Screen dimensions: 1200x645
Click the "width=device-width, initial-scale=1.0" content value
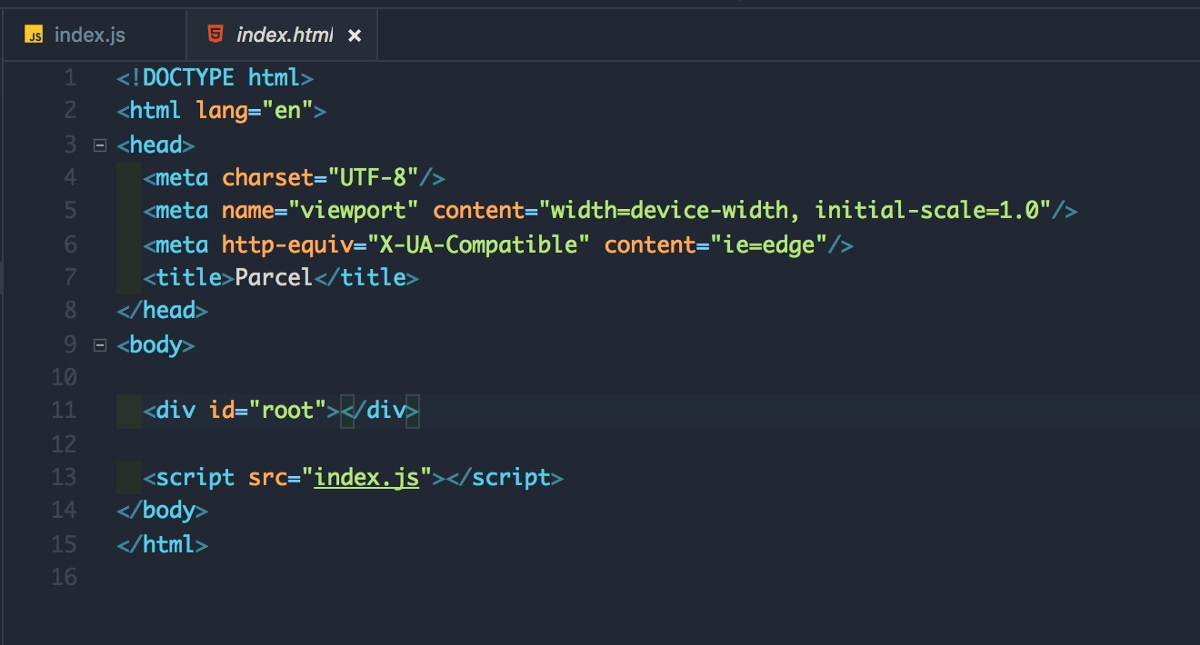pyautogui.click(x=795, y=211)
